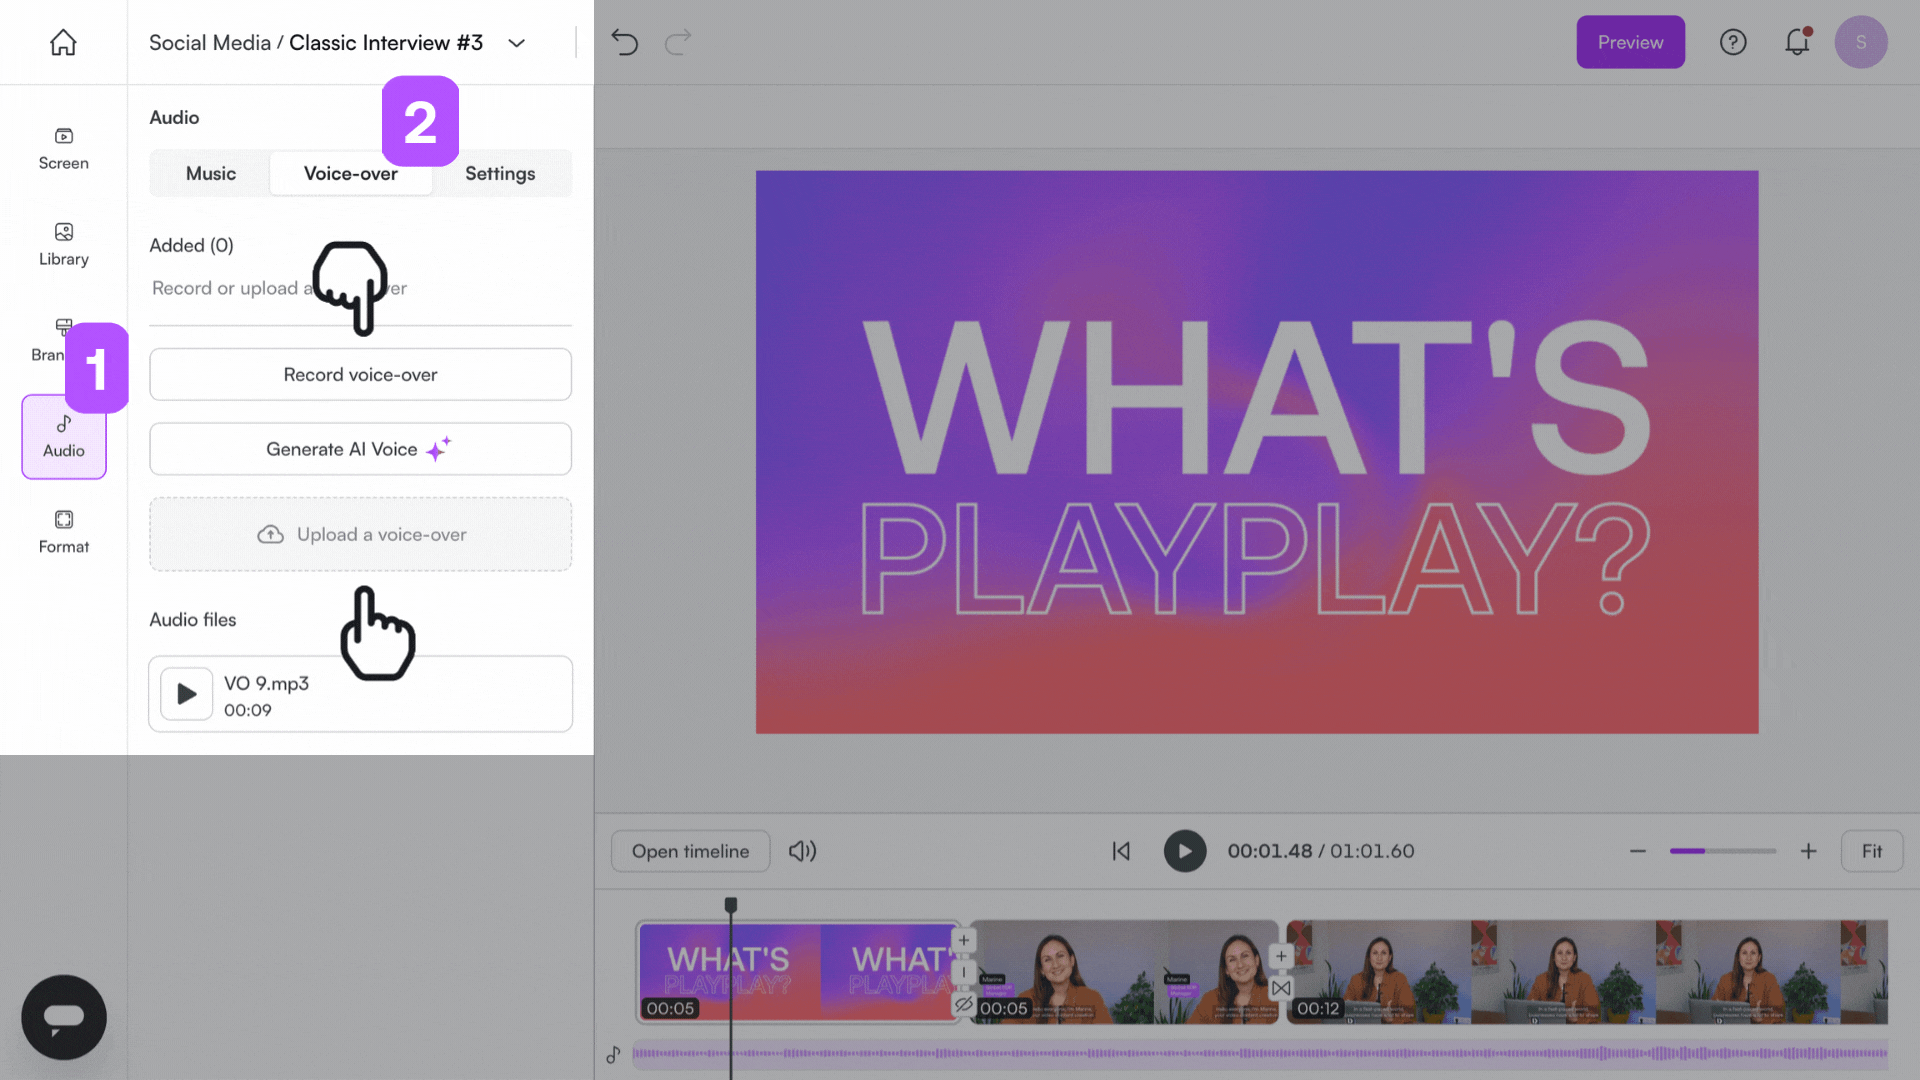The height and width of the screenshot is (1080, 1920).
Task: Play the VO 9.mp3 audio file
Action: pyautogui.click(x=187, y=694)
